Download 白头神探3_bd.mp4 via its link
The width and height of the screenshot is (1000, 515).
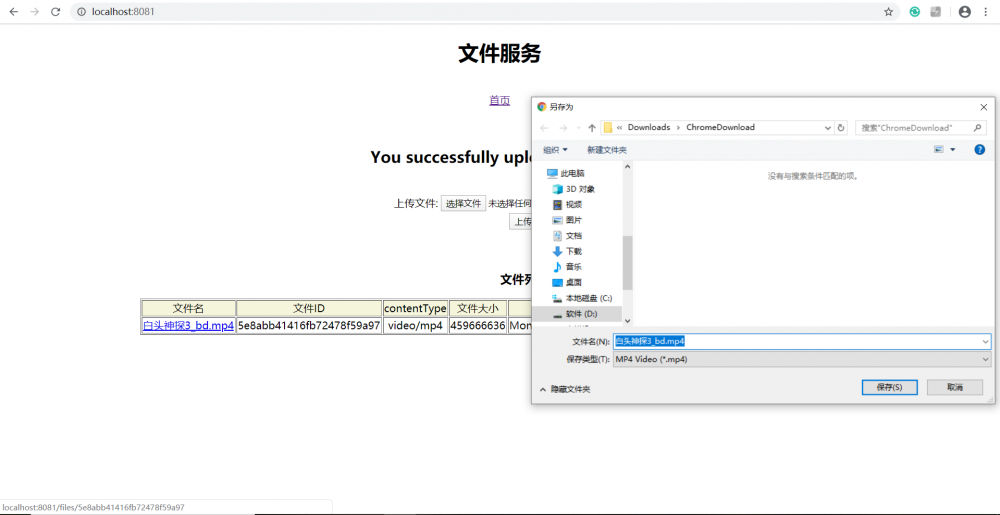188,326
